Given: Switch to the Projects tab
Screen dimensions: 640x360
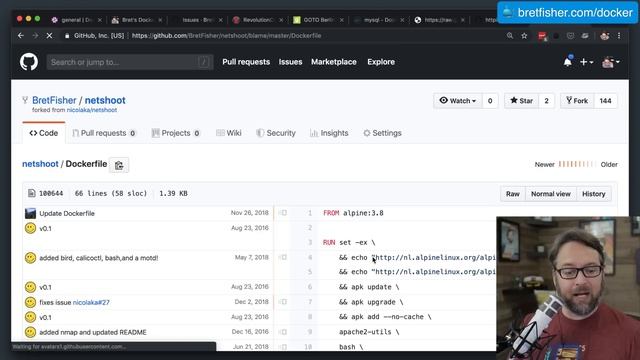Looking at the screenshot, I should click(x=176, y=133).
